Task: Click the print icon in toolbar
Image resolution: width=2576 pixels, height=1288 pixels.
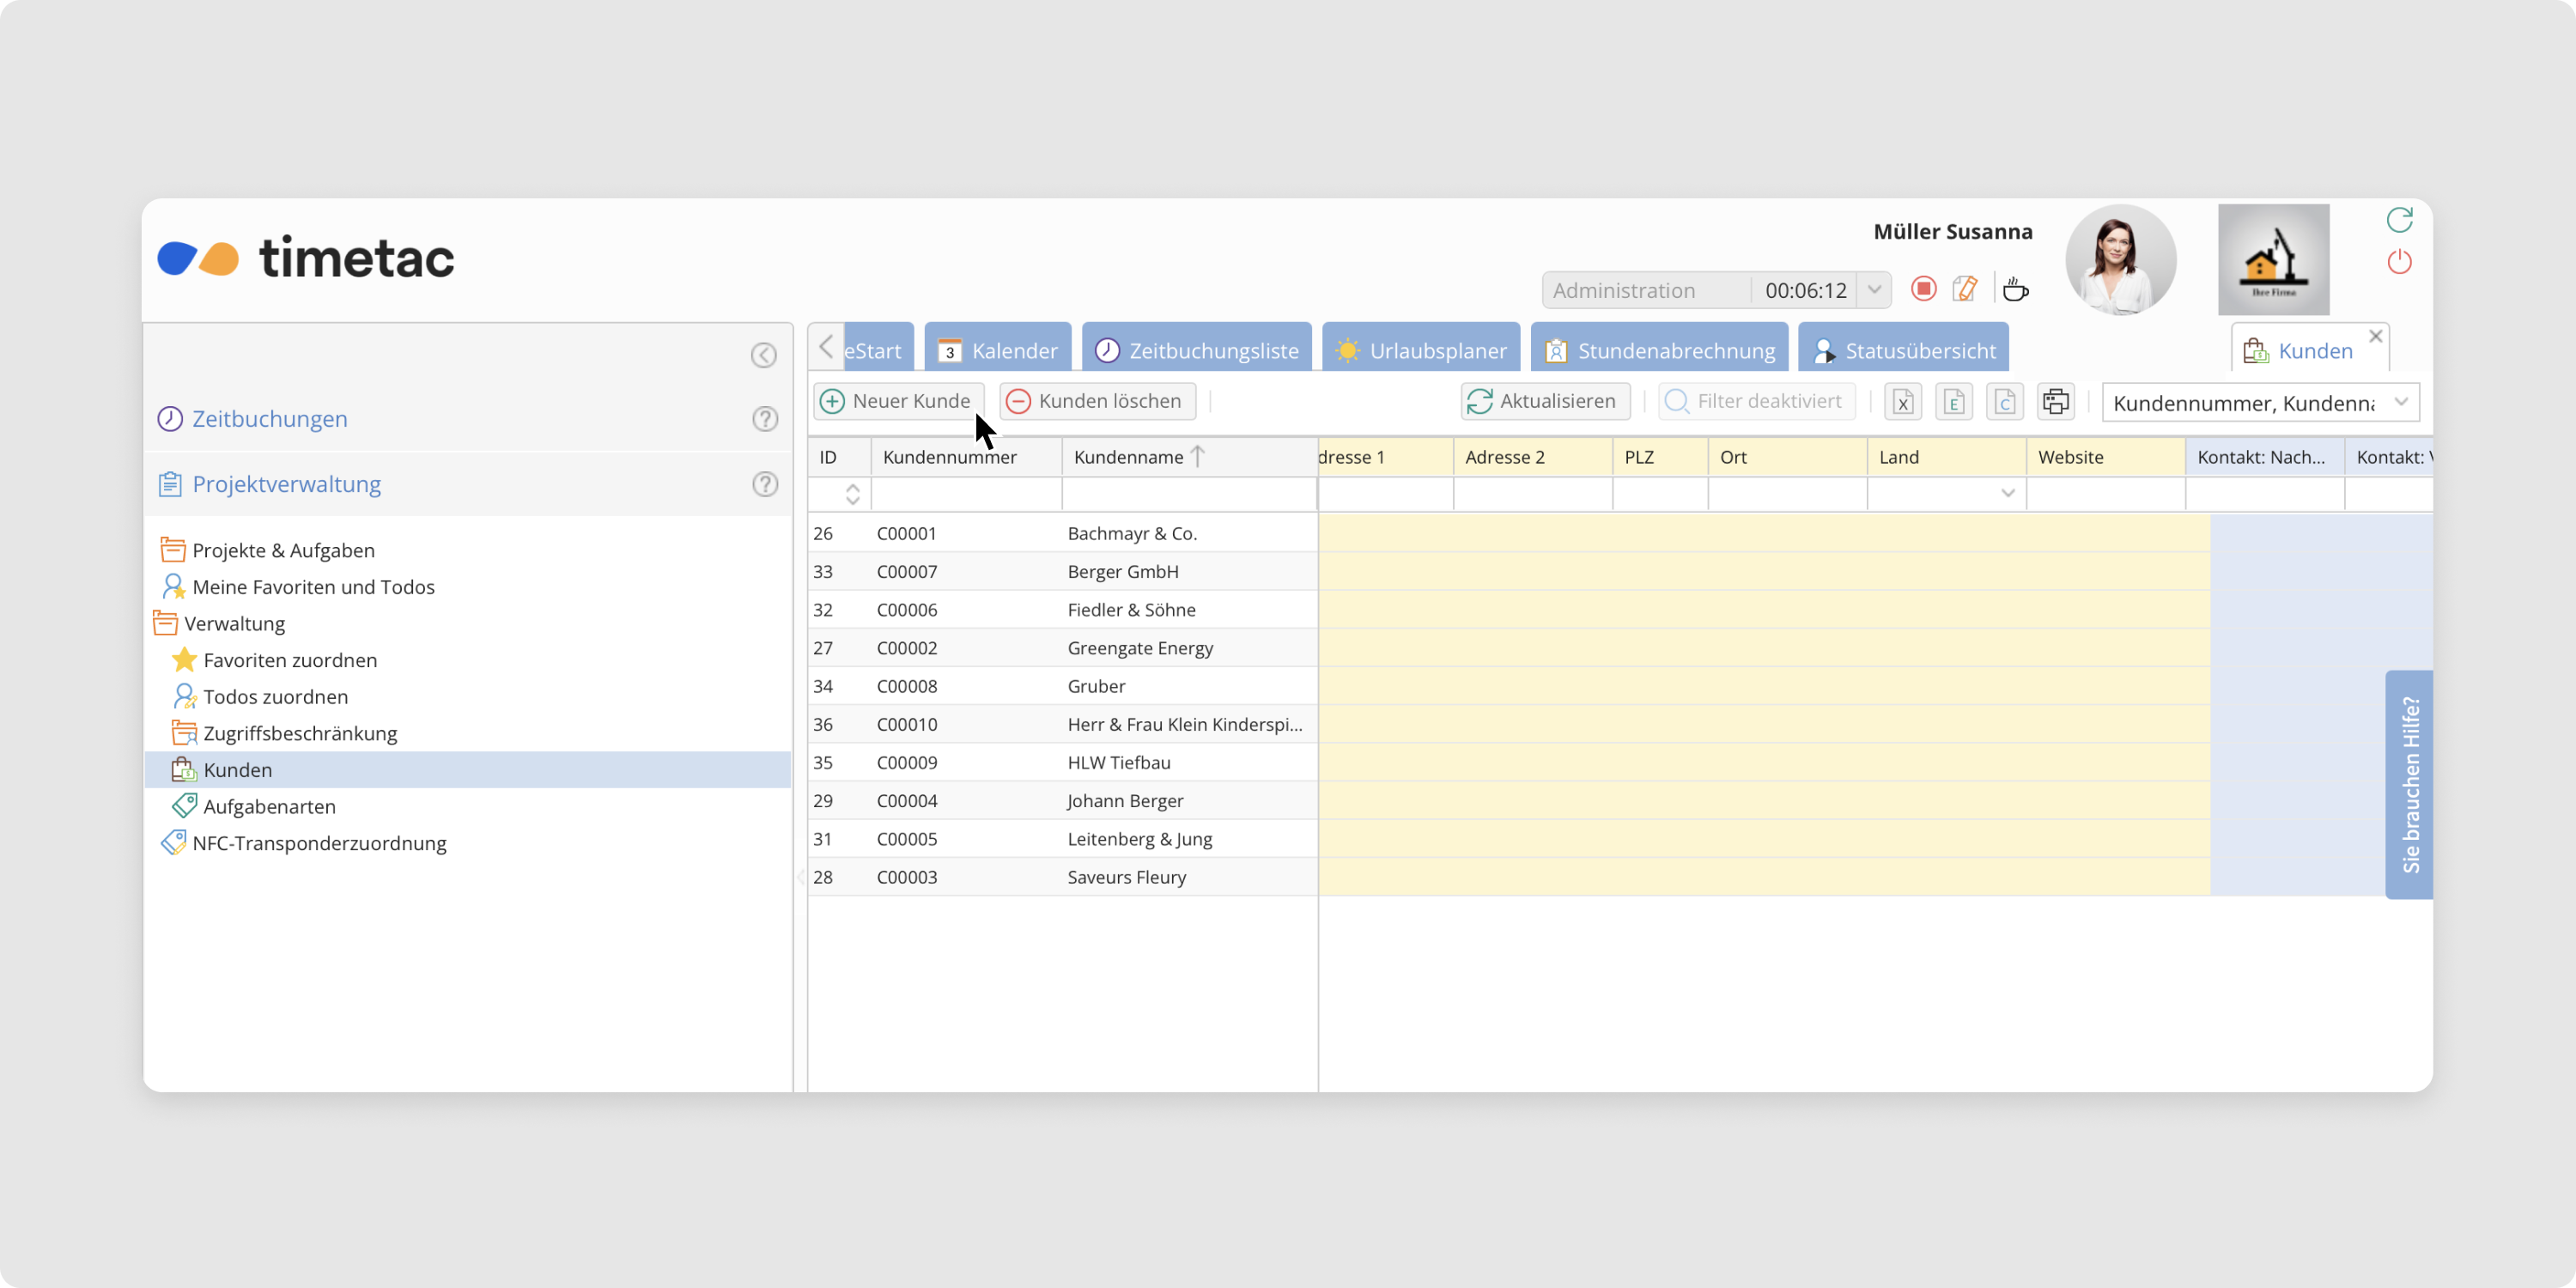Action: coord(2056,402)
